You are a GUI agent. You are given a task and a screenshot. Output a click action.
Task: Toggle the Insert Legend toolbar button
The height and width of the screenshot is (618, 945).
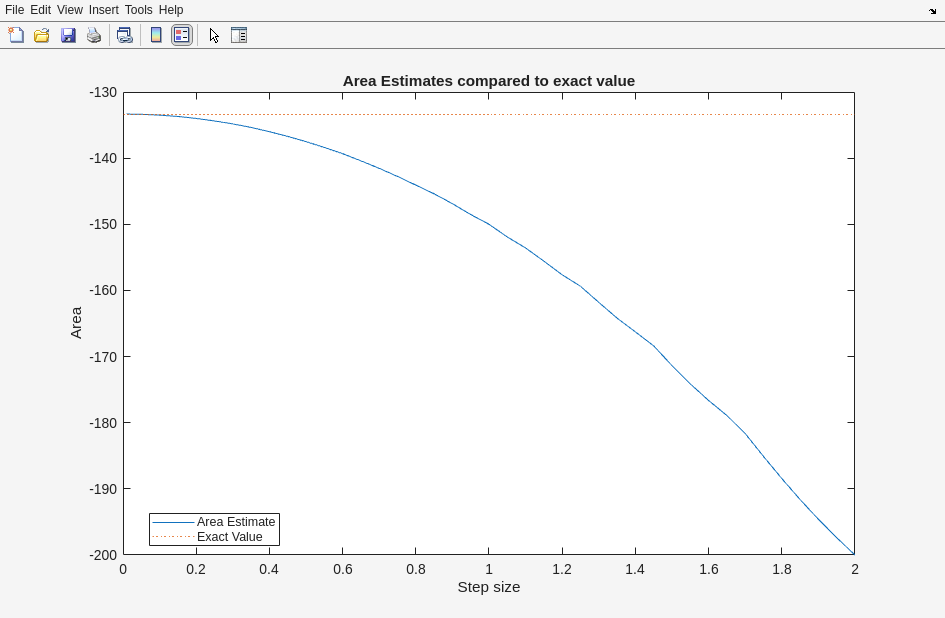[181, 35]
